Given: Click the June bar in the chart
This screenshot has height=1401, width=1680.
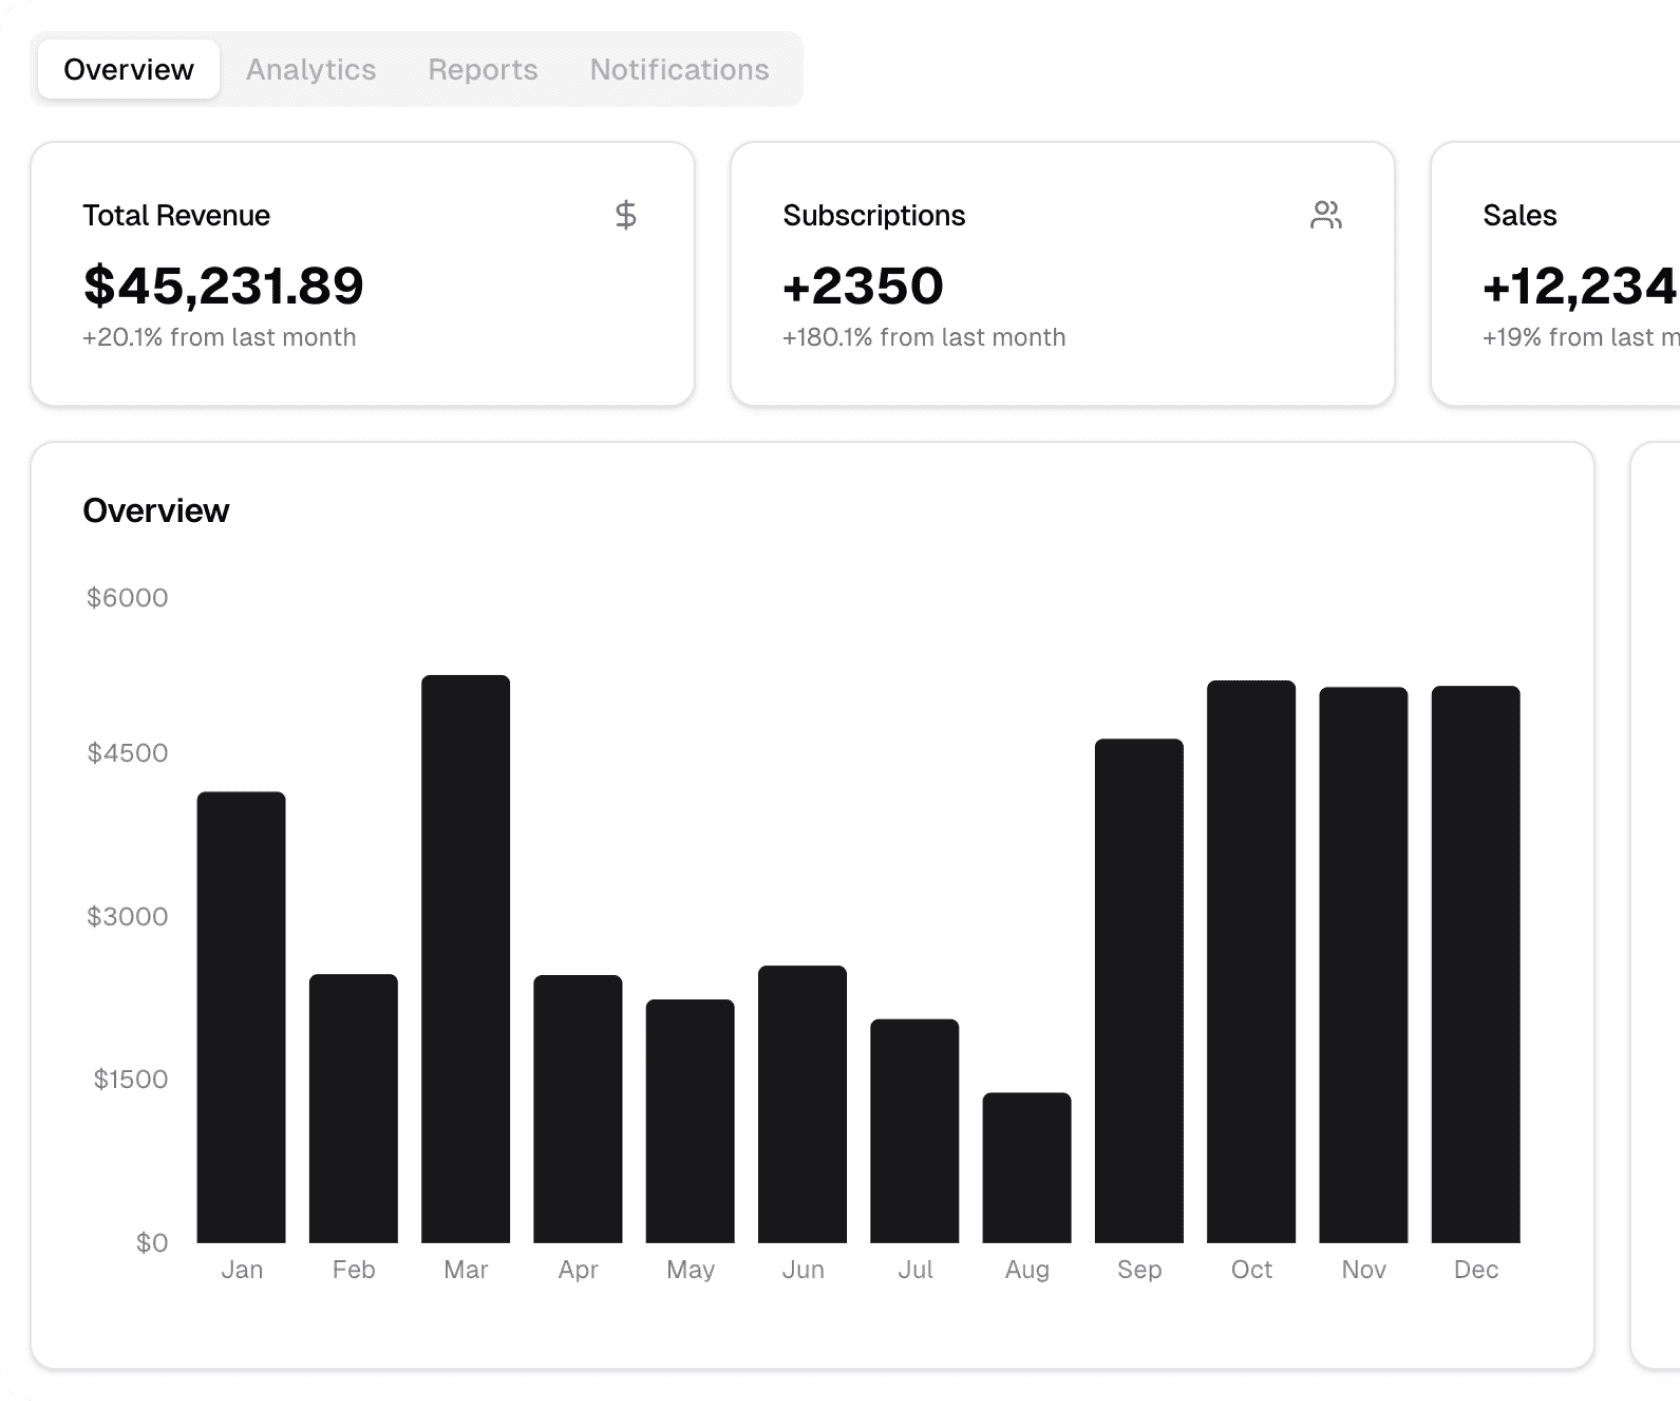Looking at the screenshot, I should click(802, 1104).
